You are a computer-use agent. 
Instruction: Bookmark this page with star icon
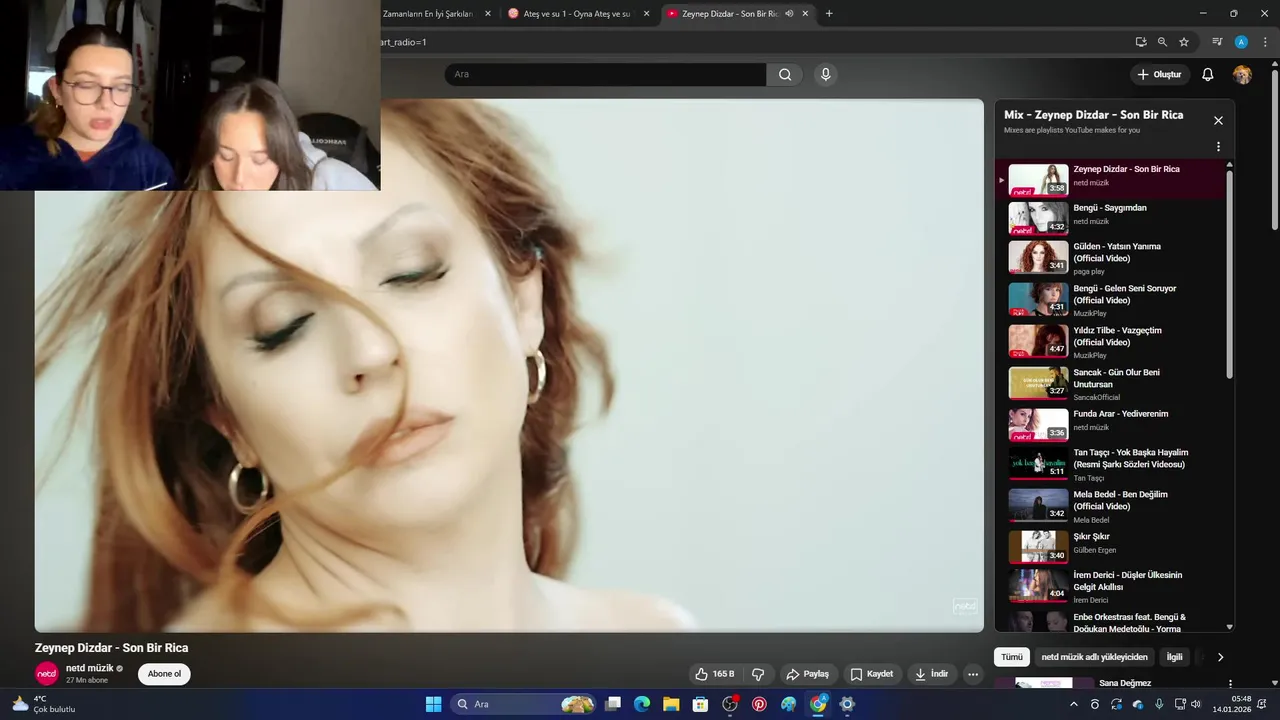click(x=1184, y=42)
